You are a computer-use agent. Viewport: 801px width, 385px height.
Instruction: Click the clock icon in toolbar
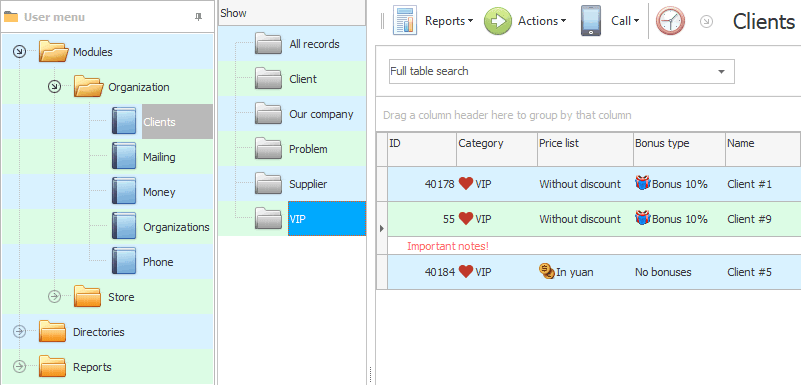[x=670, y=21]
